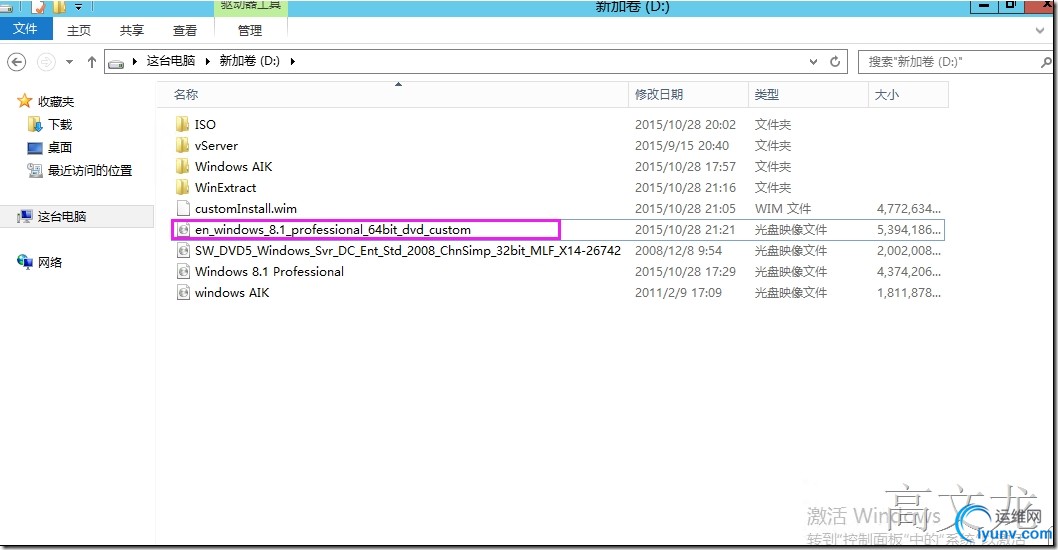The height and width of the screenshot is (550, 1058).
Task: Click the WinExtract folder icon
Action: (182, 187)
